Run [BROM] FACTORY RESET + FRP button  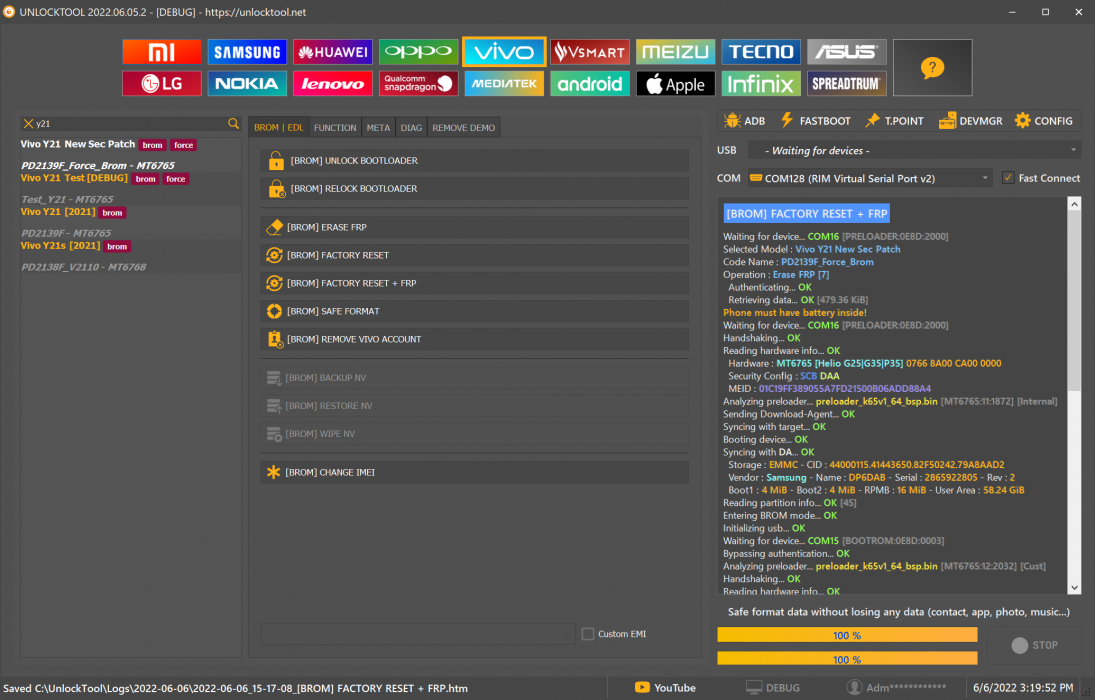tap(475, 283)
